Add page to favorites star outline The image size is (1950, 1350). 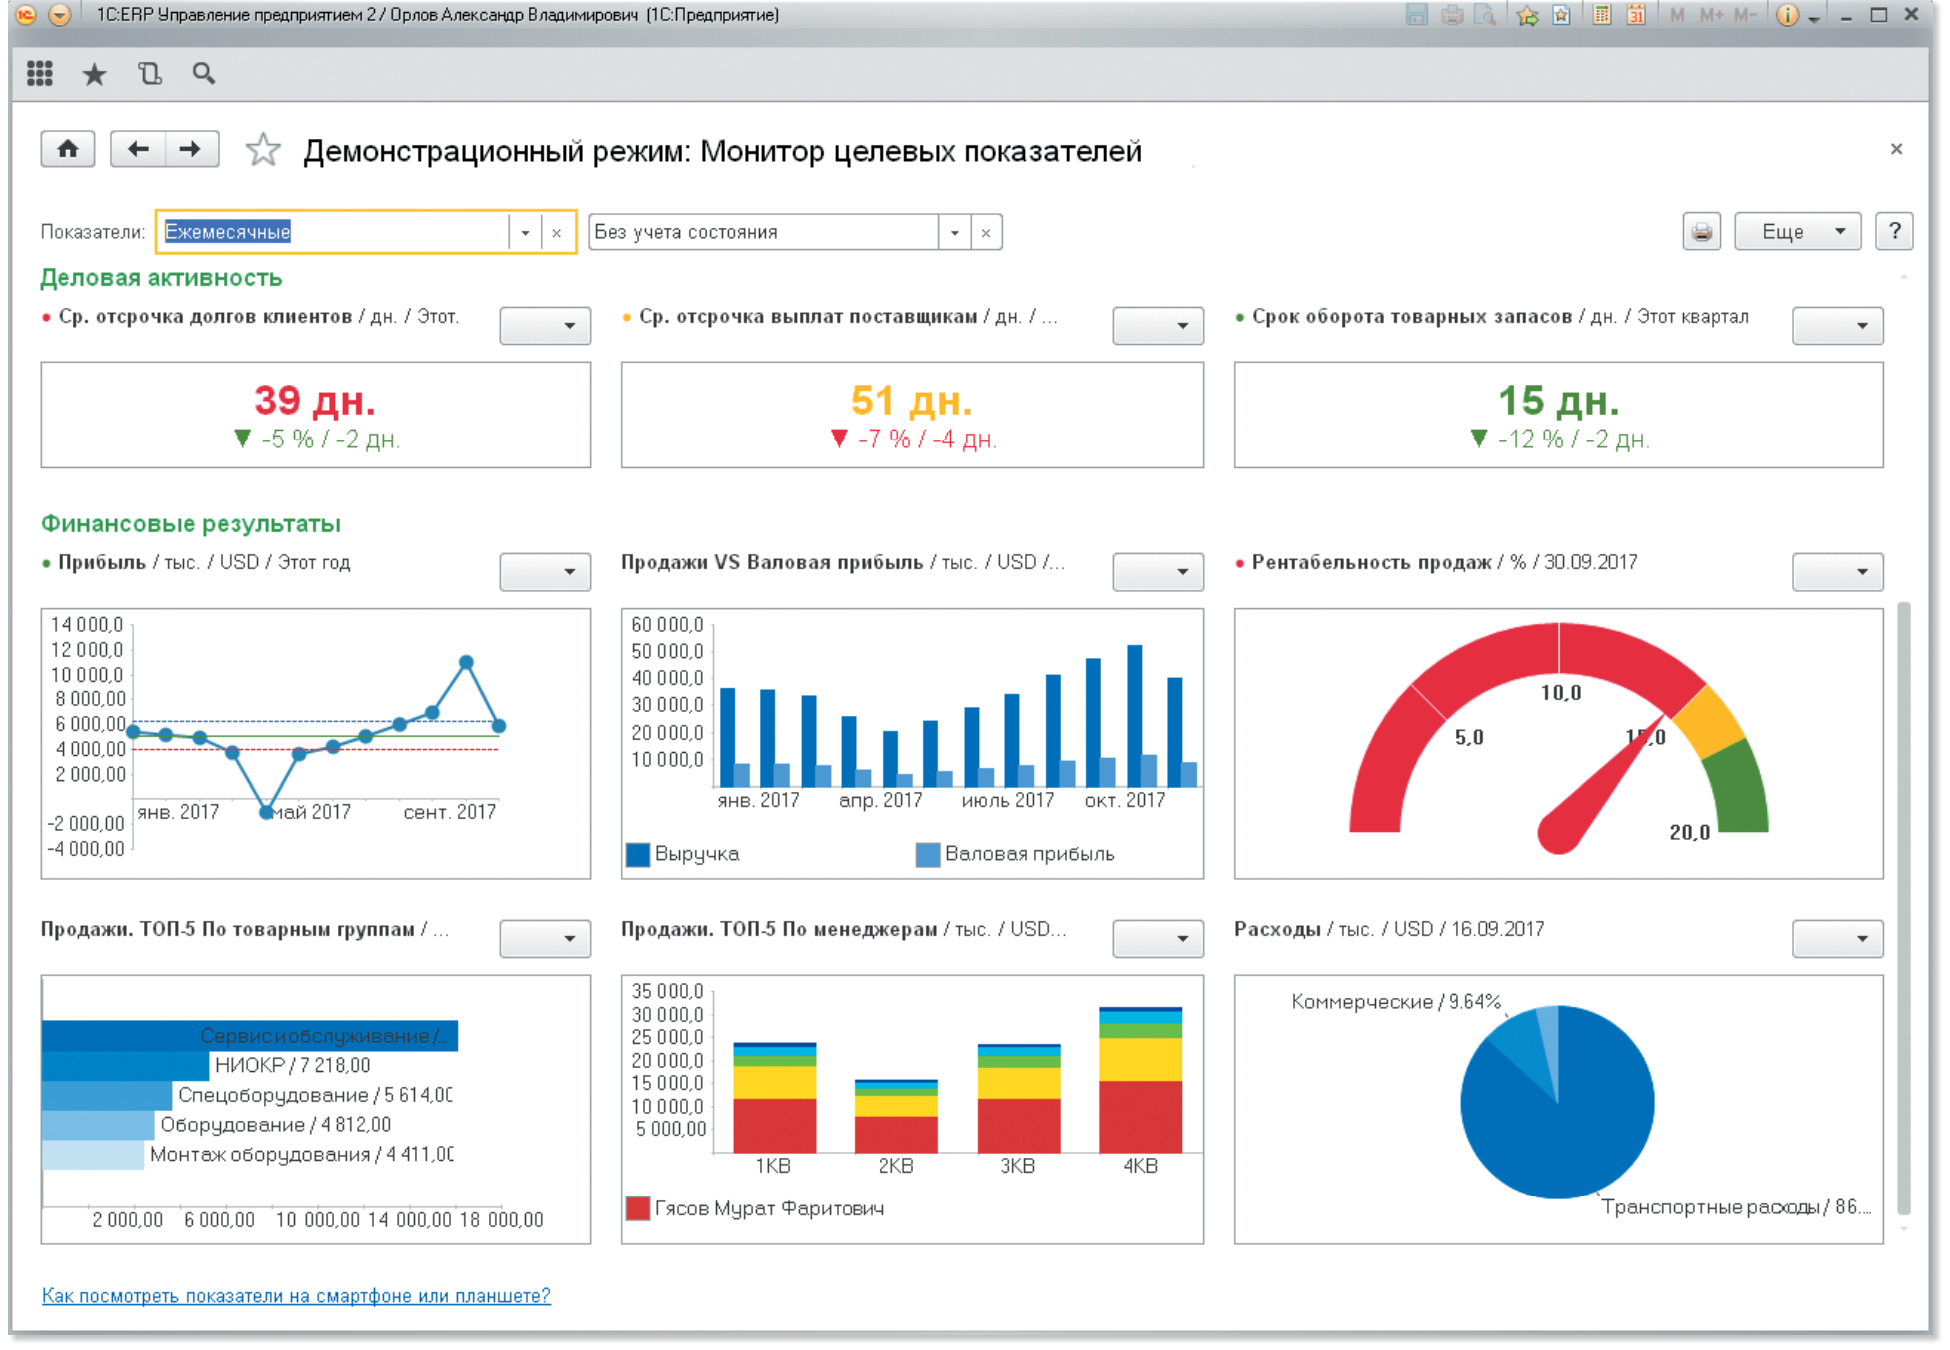[263, 151]
